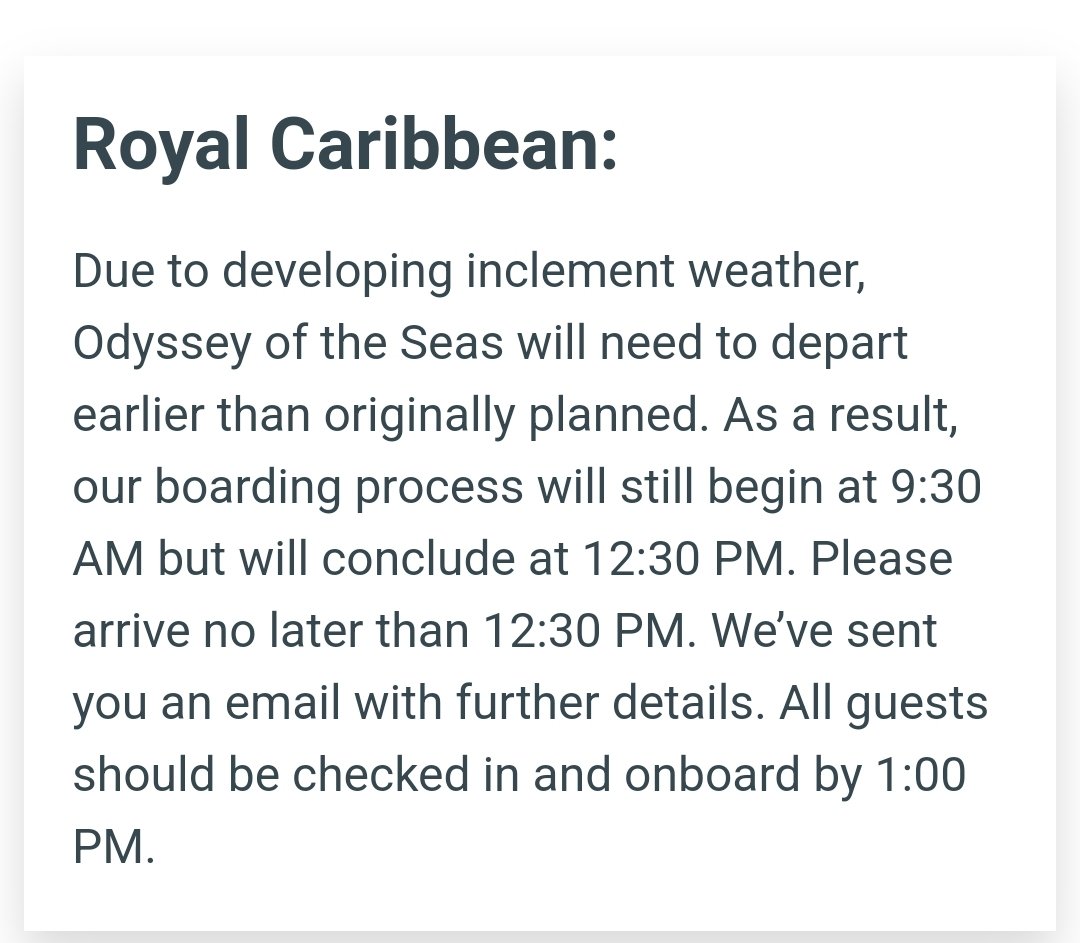Click "12:30 PM" after "no later than"

pyautogui.click(x=584, y=631)
